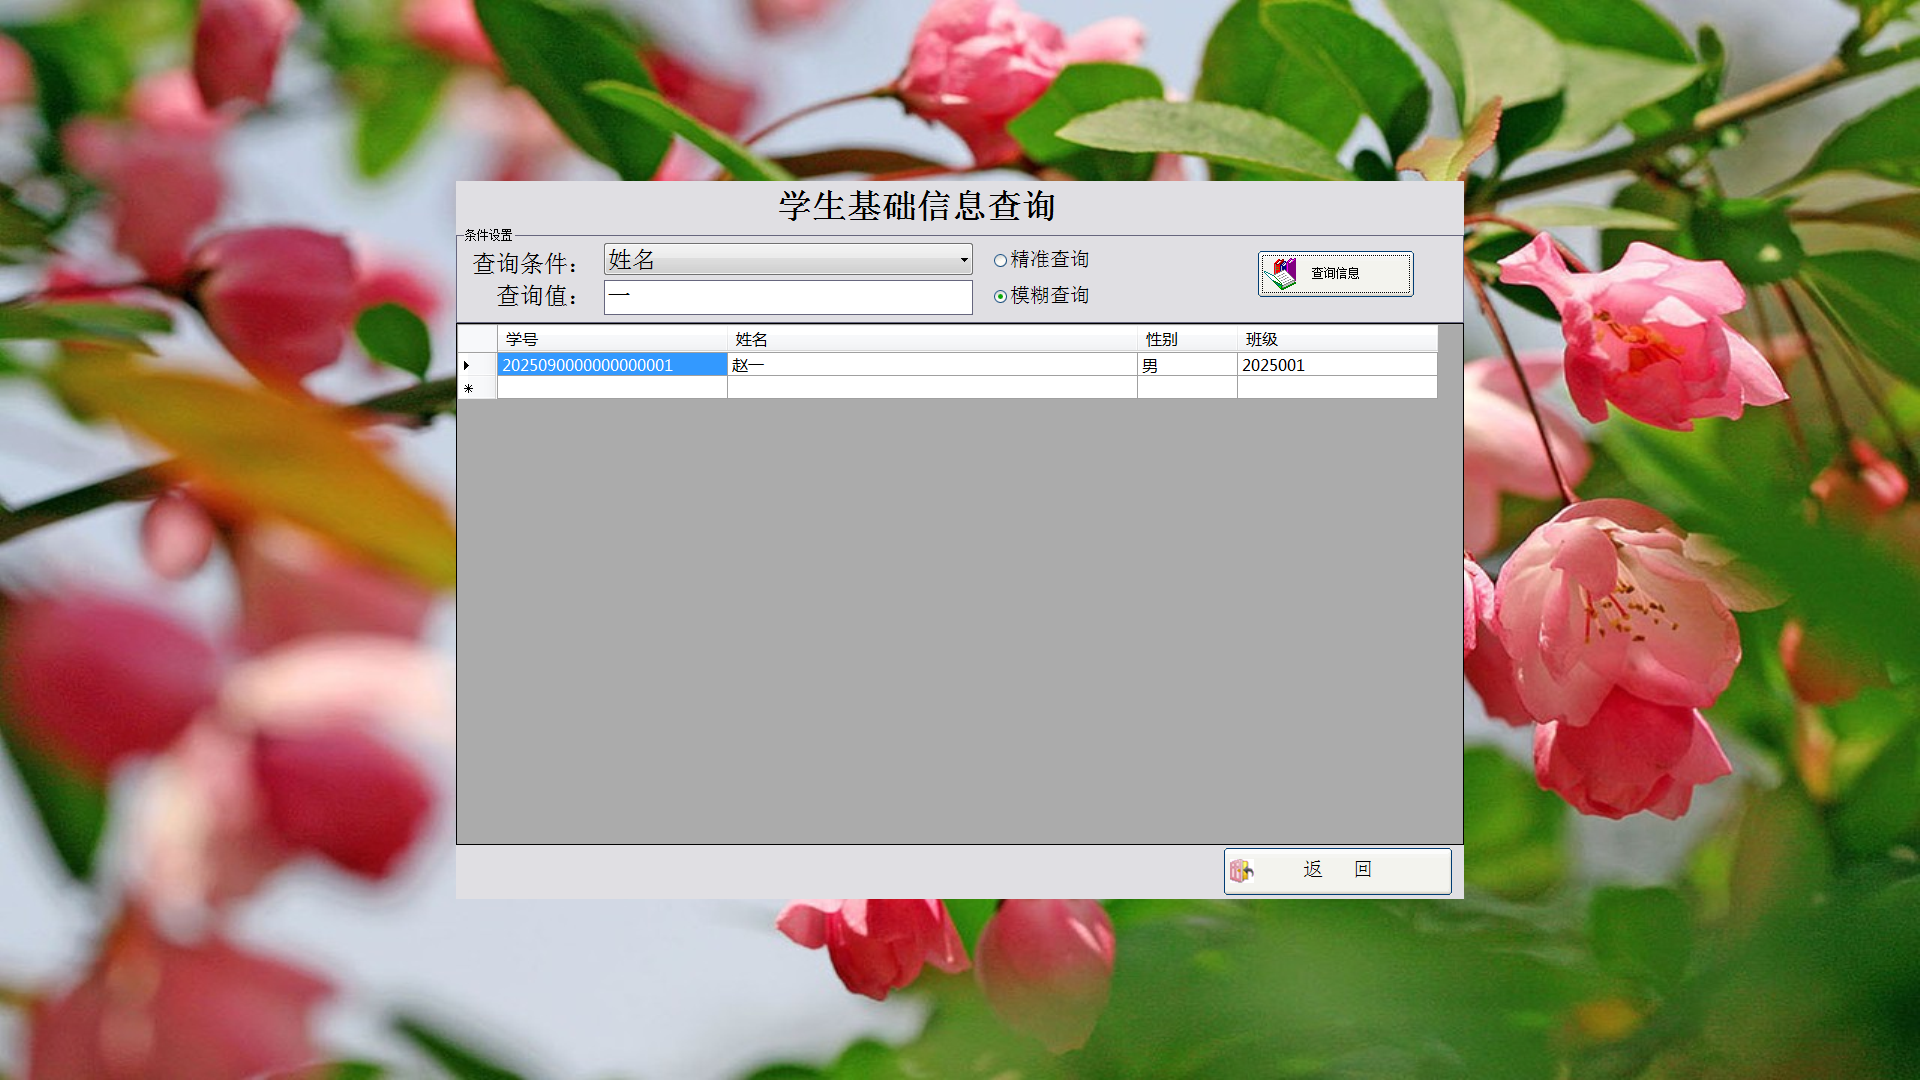Screen dimensions: 1920x1080
Task: Click the dropdown arrow of the 查询条件 box
Action: click(x=963, y=260)
